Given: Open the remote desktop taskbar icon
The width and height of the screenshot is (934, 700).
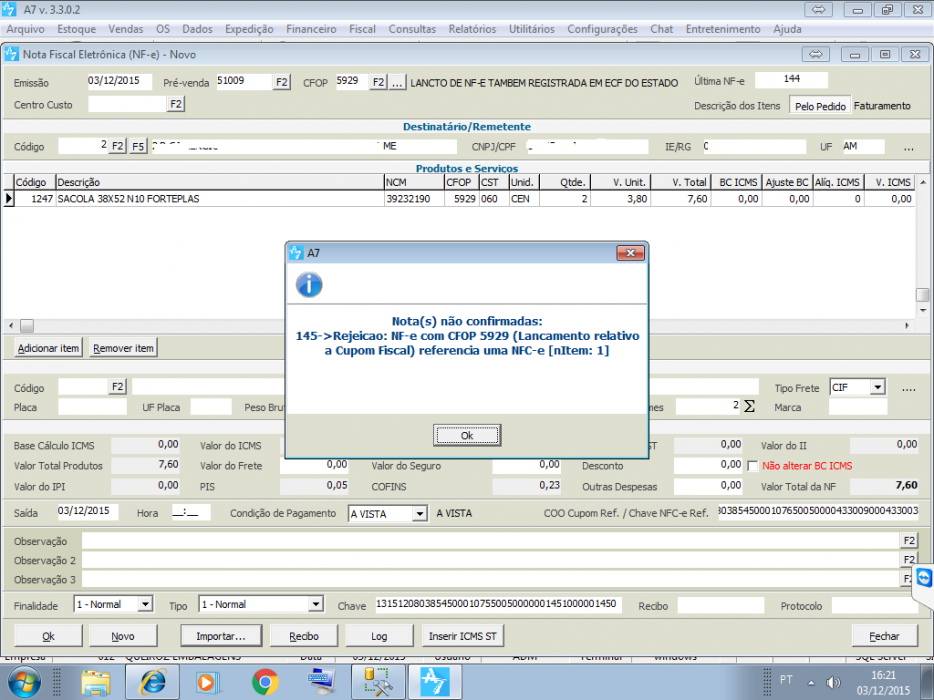Looking at the screenshot, I should [x=321, y=682].
